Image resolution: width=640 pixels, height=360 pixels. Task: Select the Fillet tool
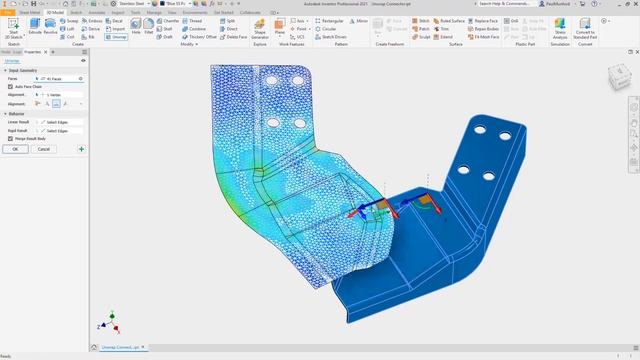(149, 27)
